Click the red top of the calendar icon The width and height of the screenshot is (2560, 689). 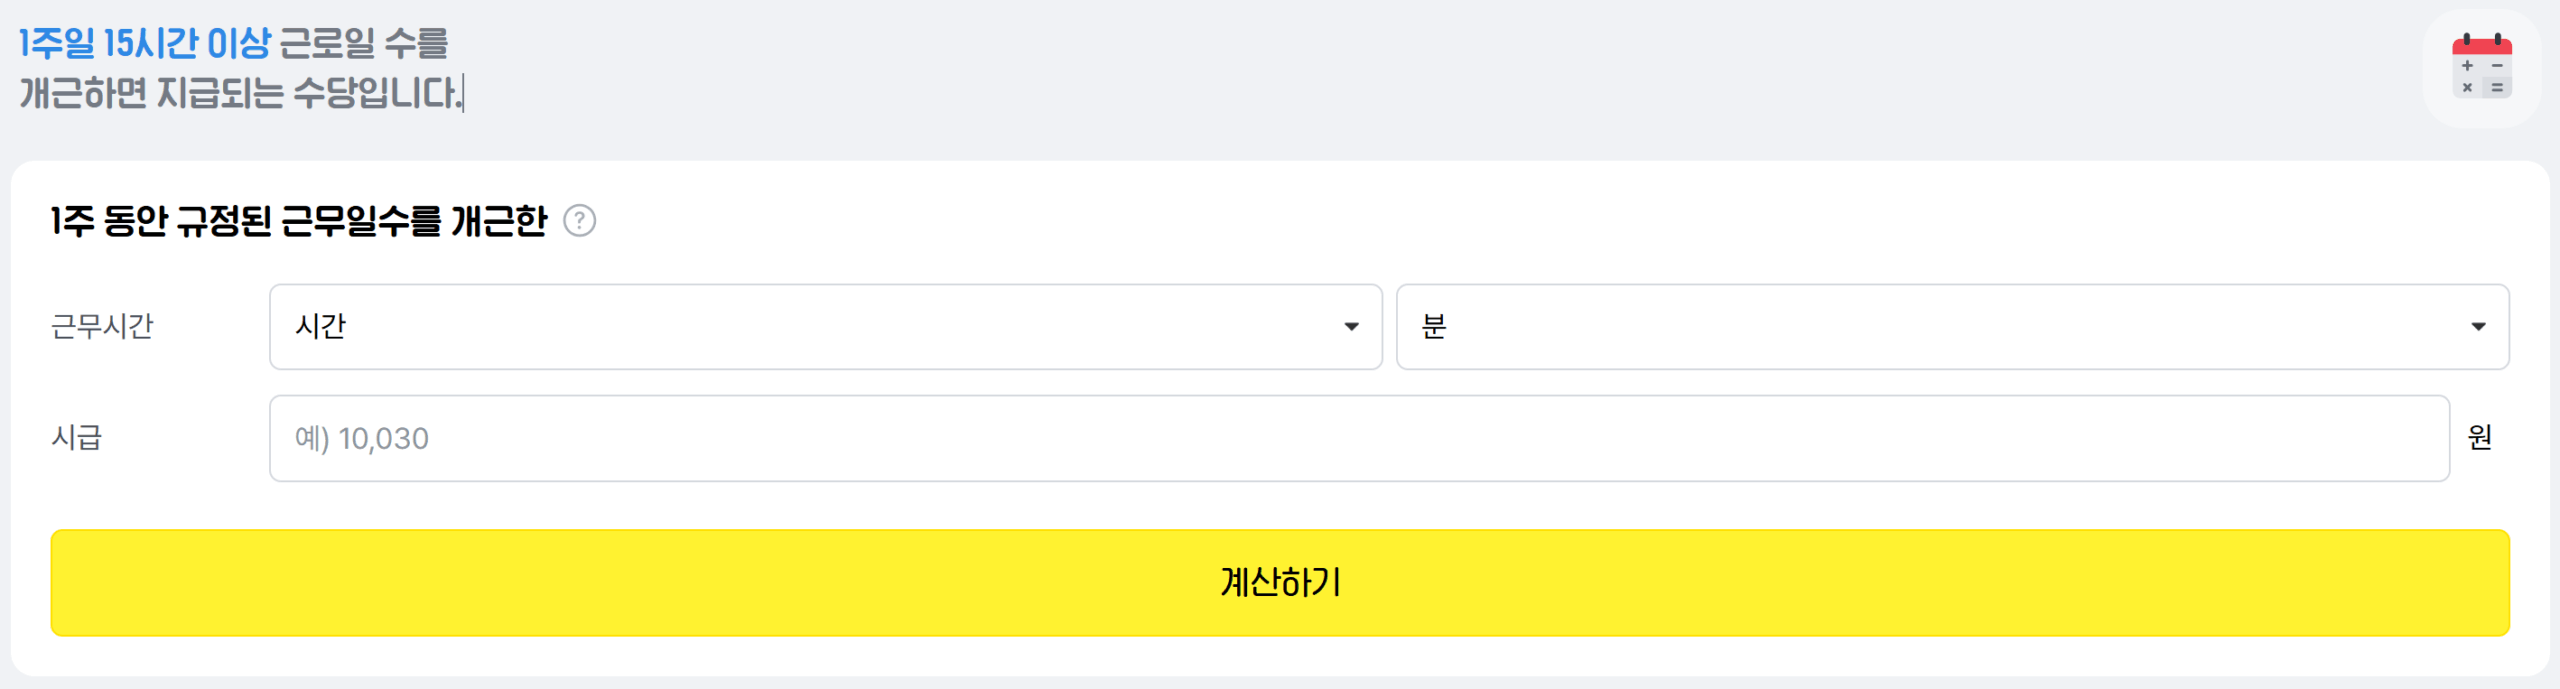tap(2481, 45)
